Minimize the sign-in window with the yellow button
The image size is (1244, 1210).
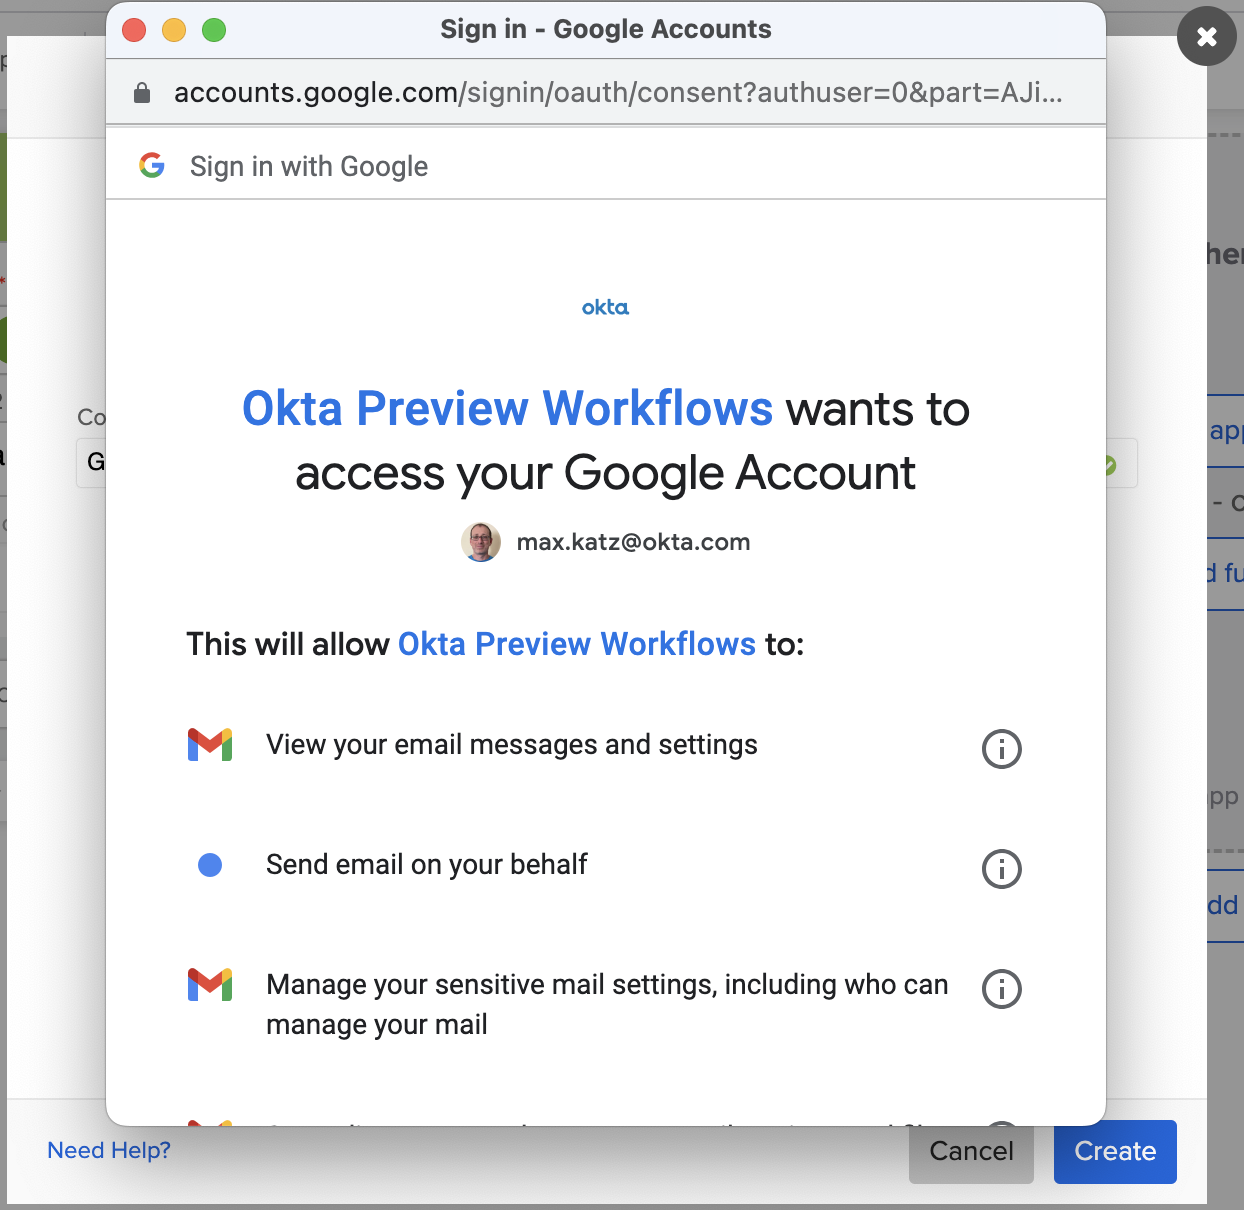pyautogui.click(x=174, y=30)
